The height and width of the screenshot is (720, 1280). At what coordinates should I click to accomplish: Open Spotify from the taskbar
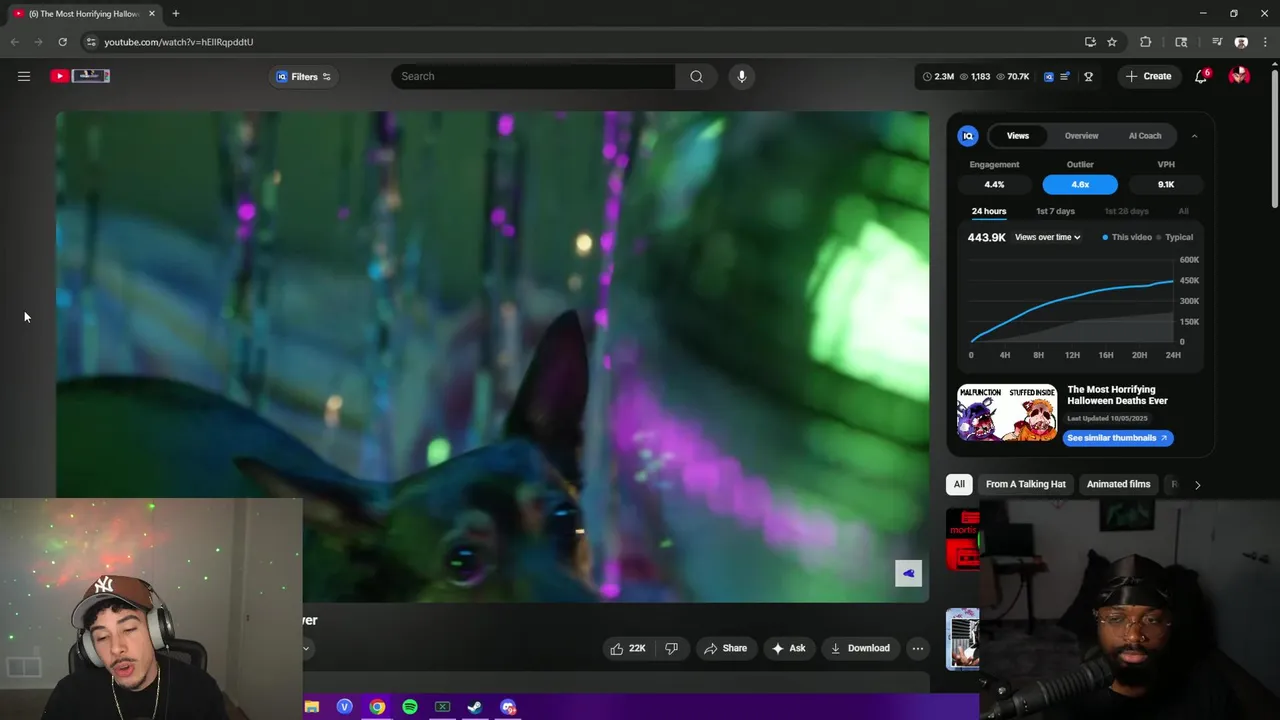[x=410, y=707]
